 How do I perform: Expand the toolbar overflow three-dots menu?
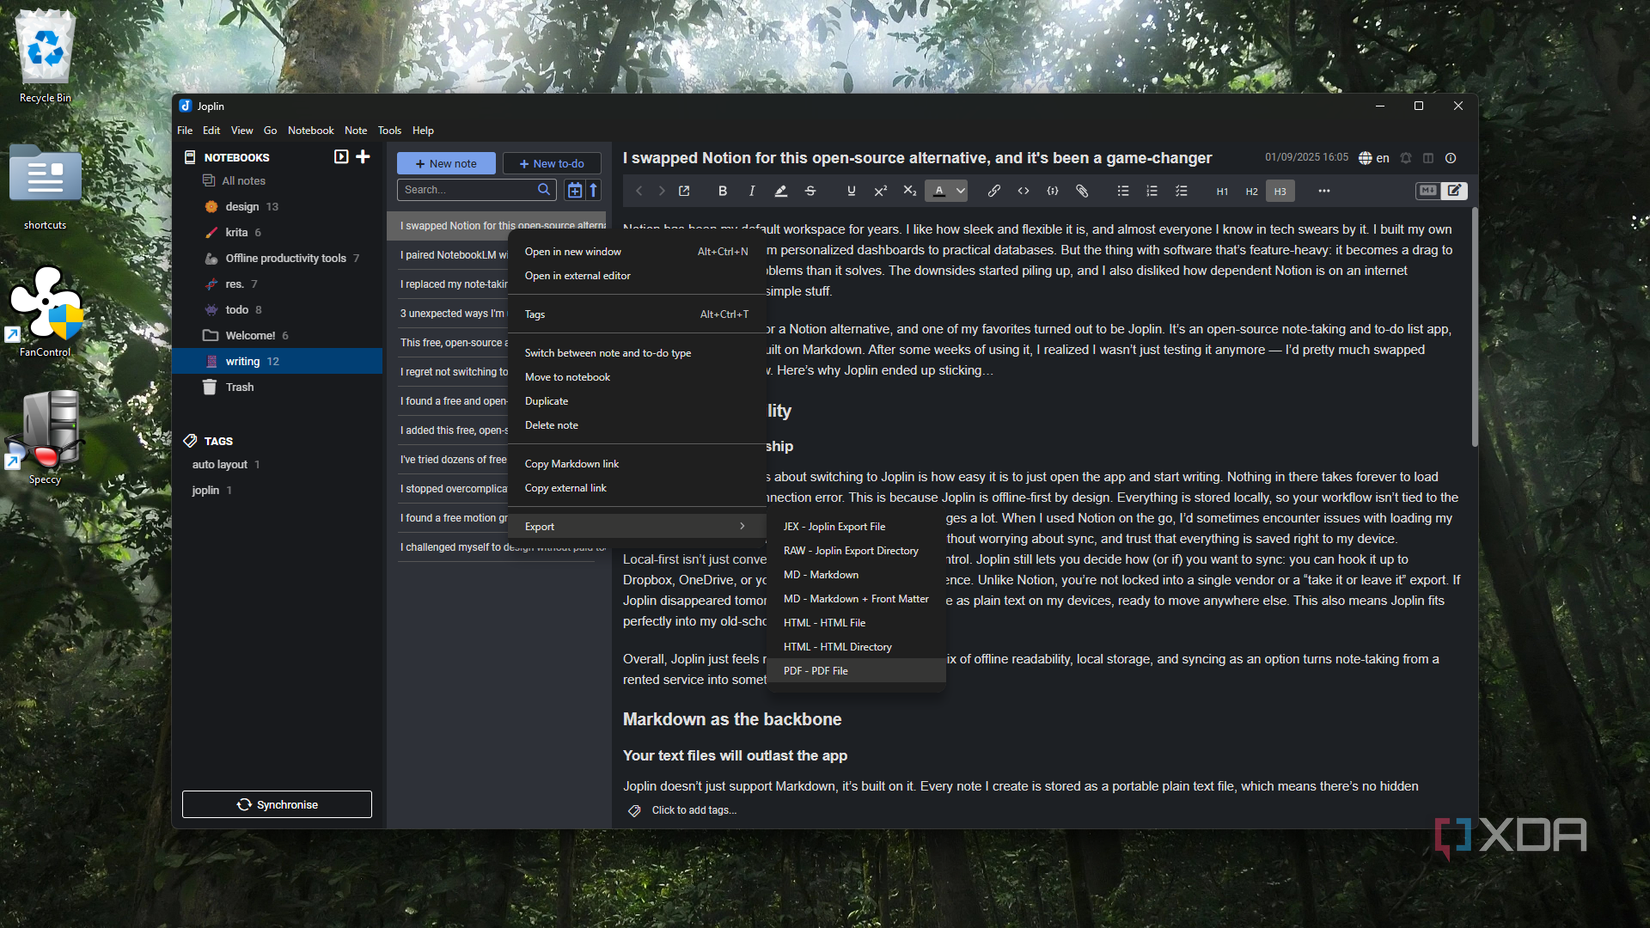pos(1324,191)
